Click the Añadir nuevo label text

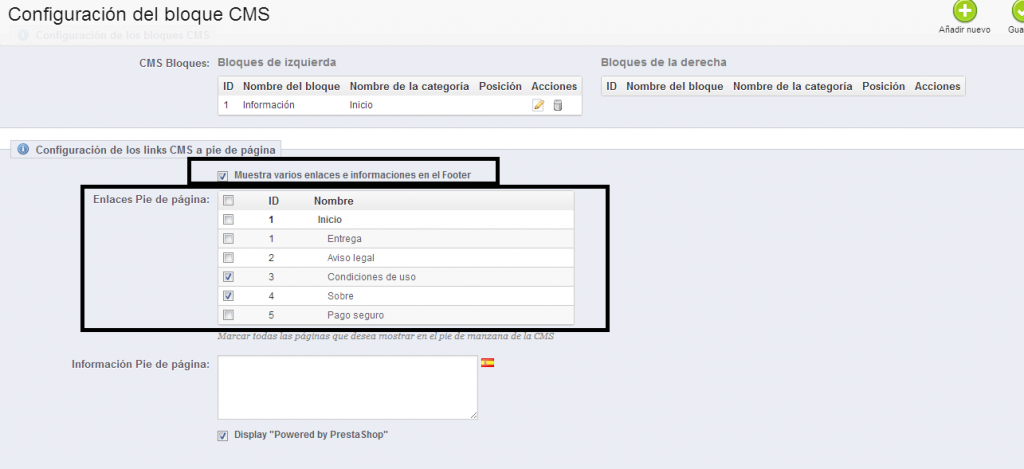pos(964,30)
